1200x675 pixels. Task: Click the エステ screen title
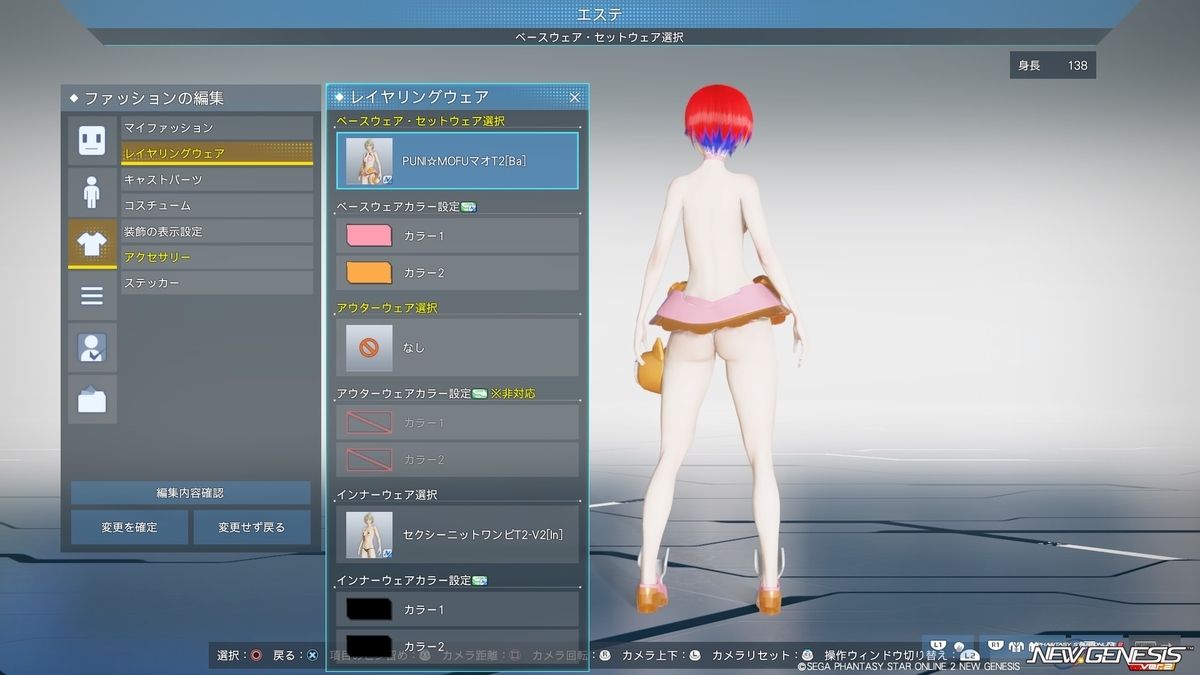tap(600, 14)
